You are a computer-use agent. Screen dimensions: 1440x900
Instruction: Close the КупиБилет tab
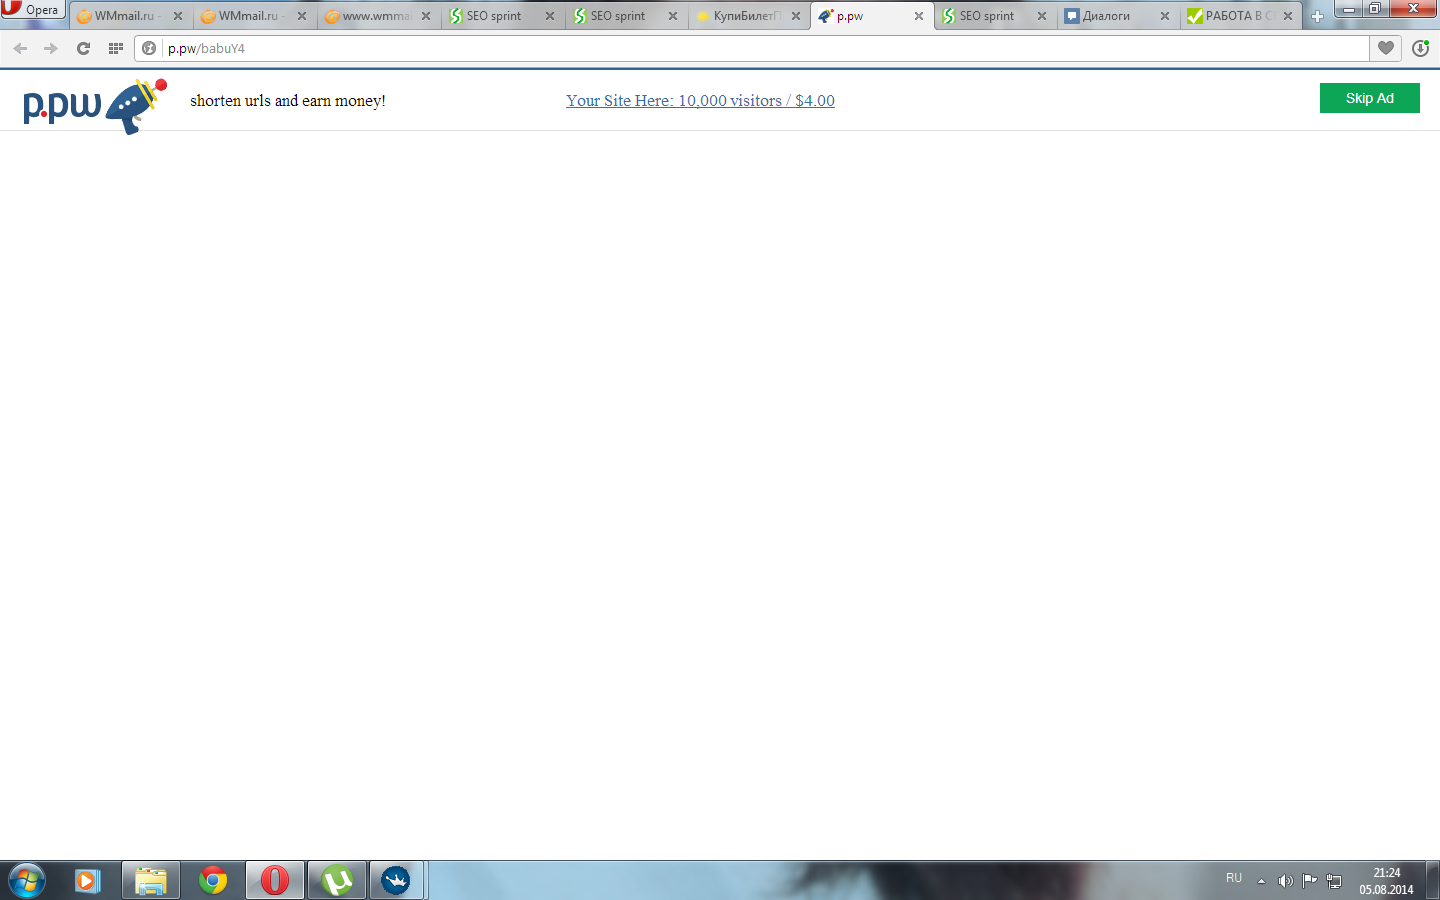coord(796,16)
